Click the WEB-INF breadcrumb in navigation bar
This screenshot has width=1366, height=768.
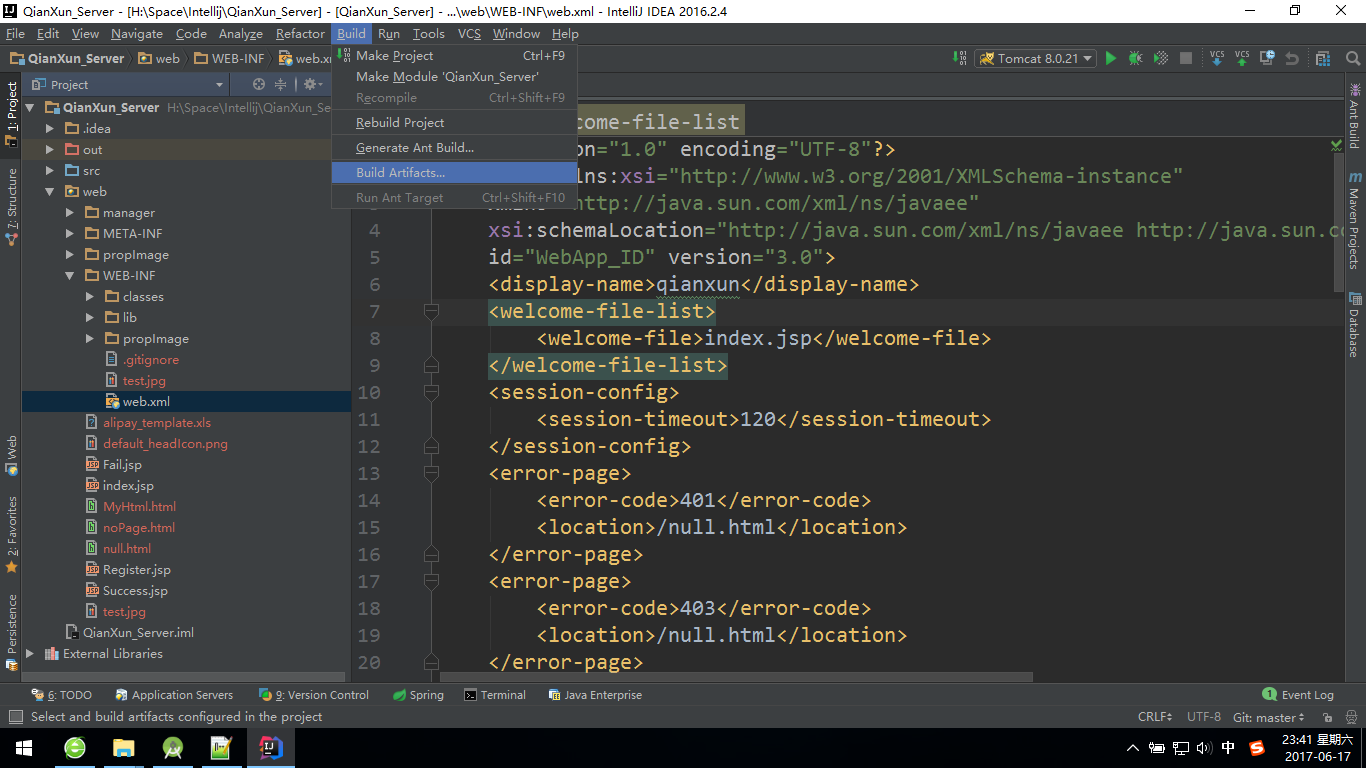[x=229, y=59]
